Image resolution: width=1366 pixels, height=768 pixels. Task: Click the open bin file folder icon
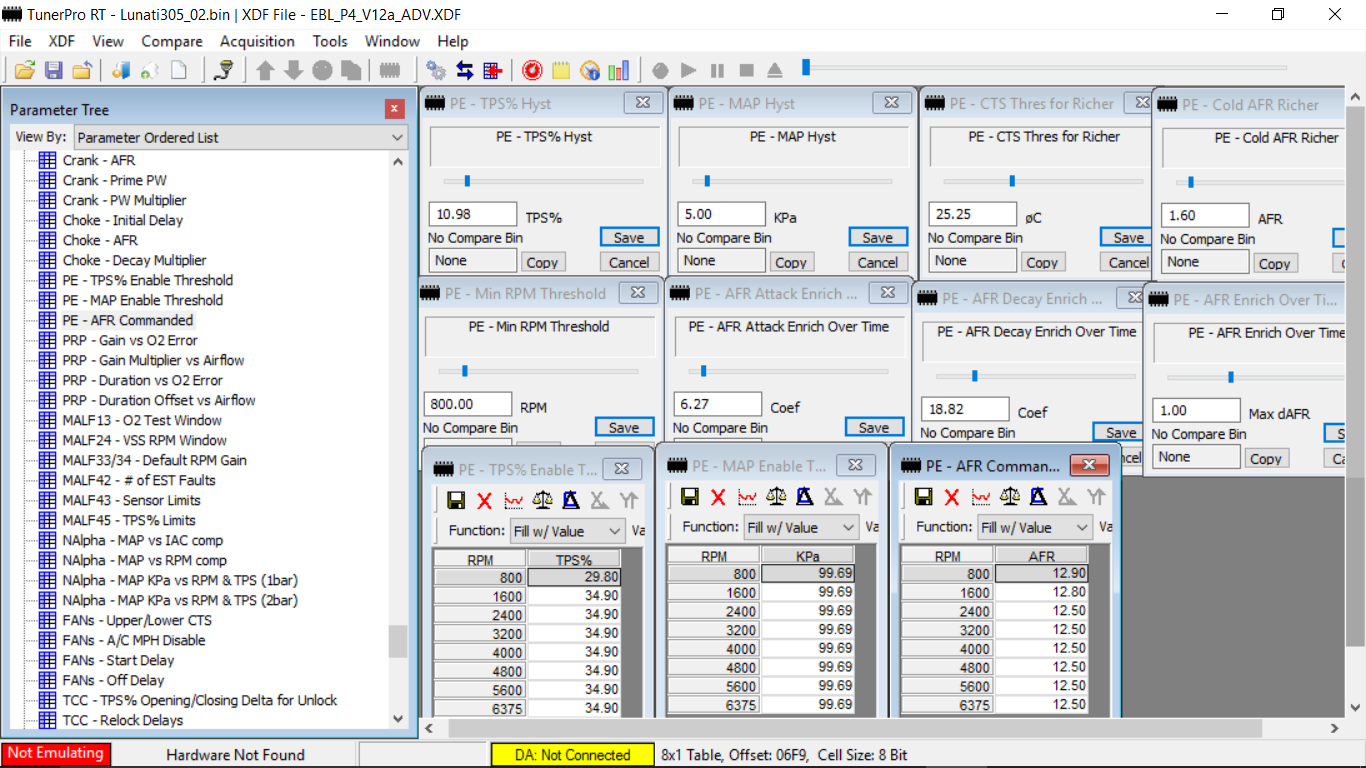coord(25,70)
